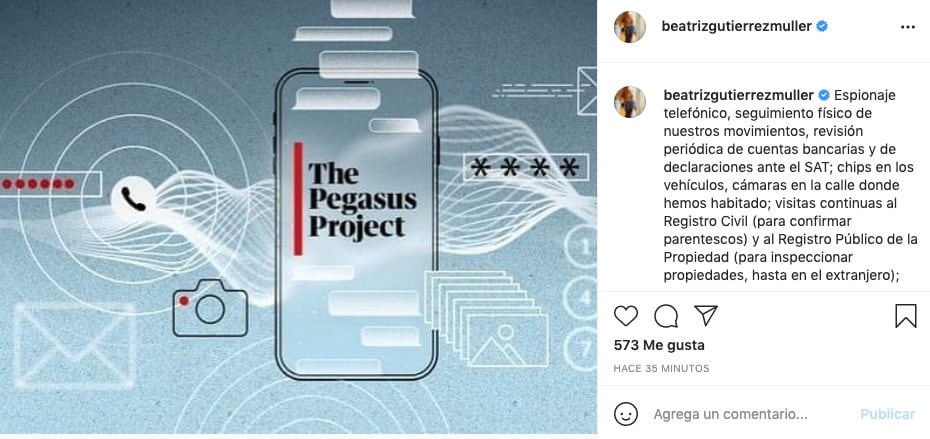Click the camera icon in the illustration
Image resolution: width=930 pixels, height=439 pixels.
(210, 308)
